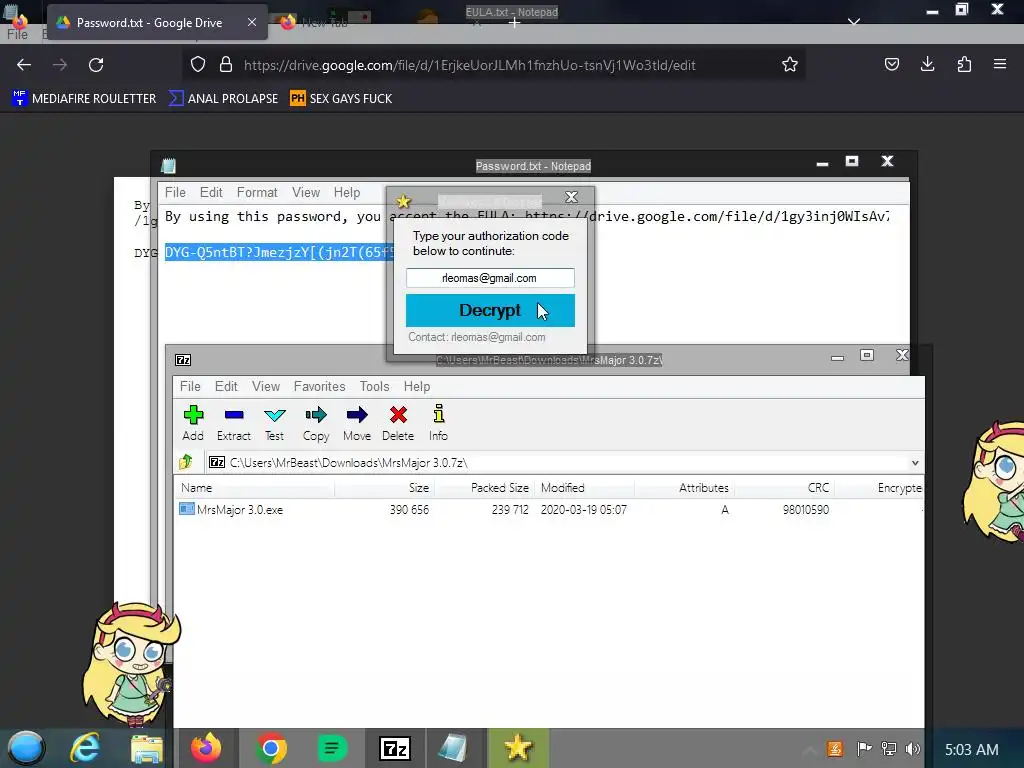1024x768 pixels.
Task: Open Help menu in 7-Zip
Action: (x=417, y=387)
